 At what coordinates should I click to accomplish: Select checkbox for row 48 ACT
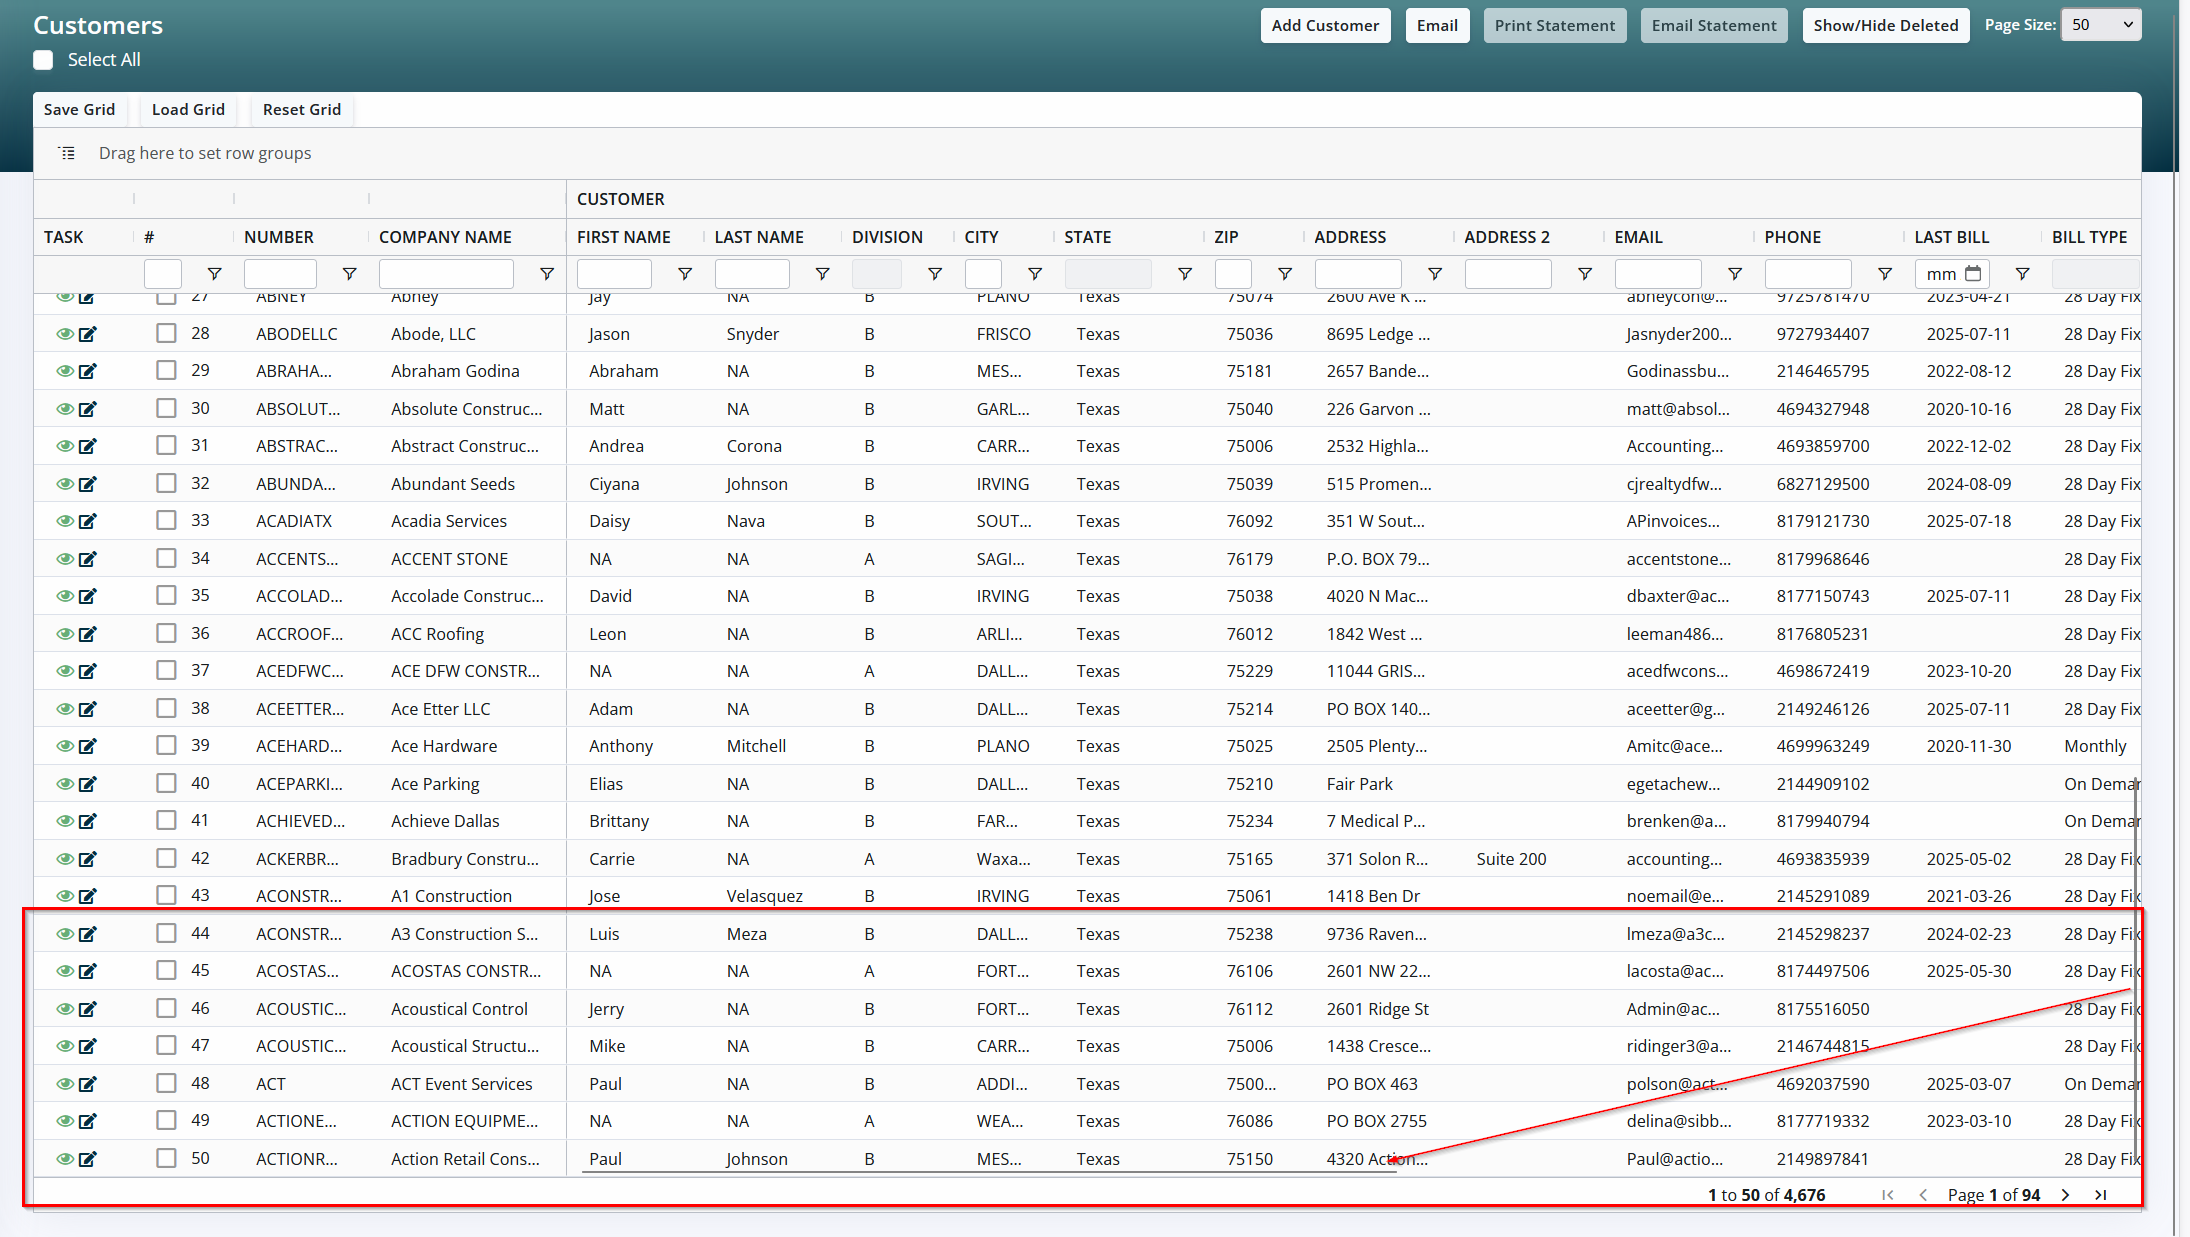pyautogui.click(x=166, y=1084)
